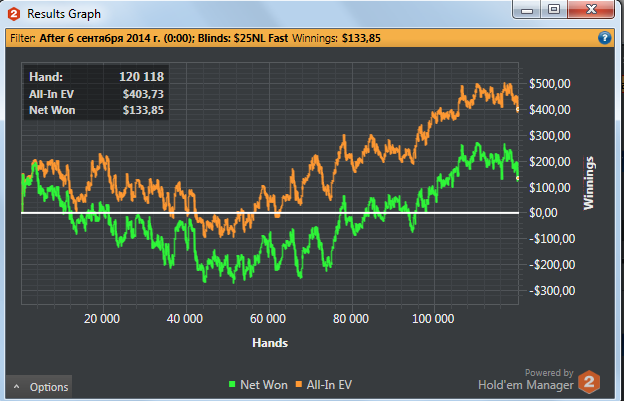
Task: Click the Hands axis title
Action: [x=270, y=343]
